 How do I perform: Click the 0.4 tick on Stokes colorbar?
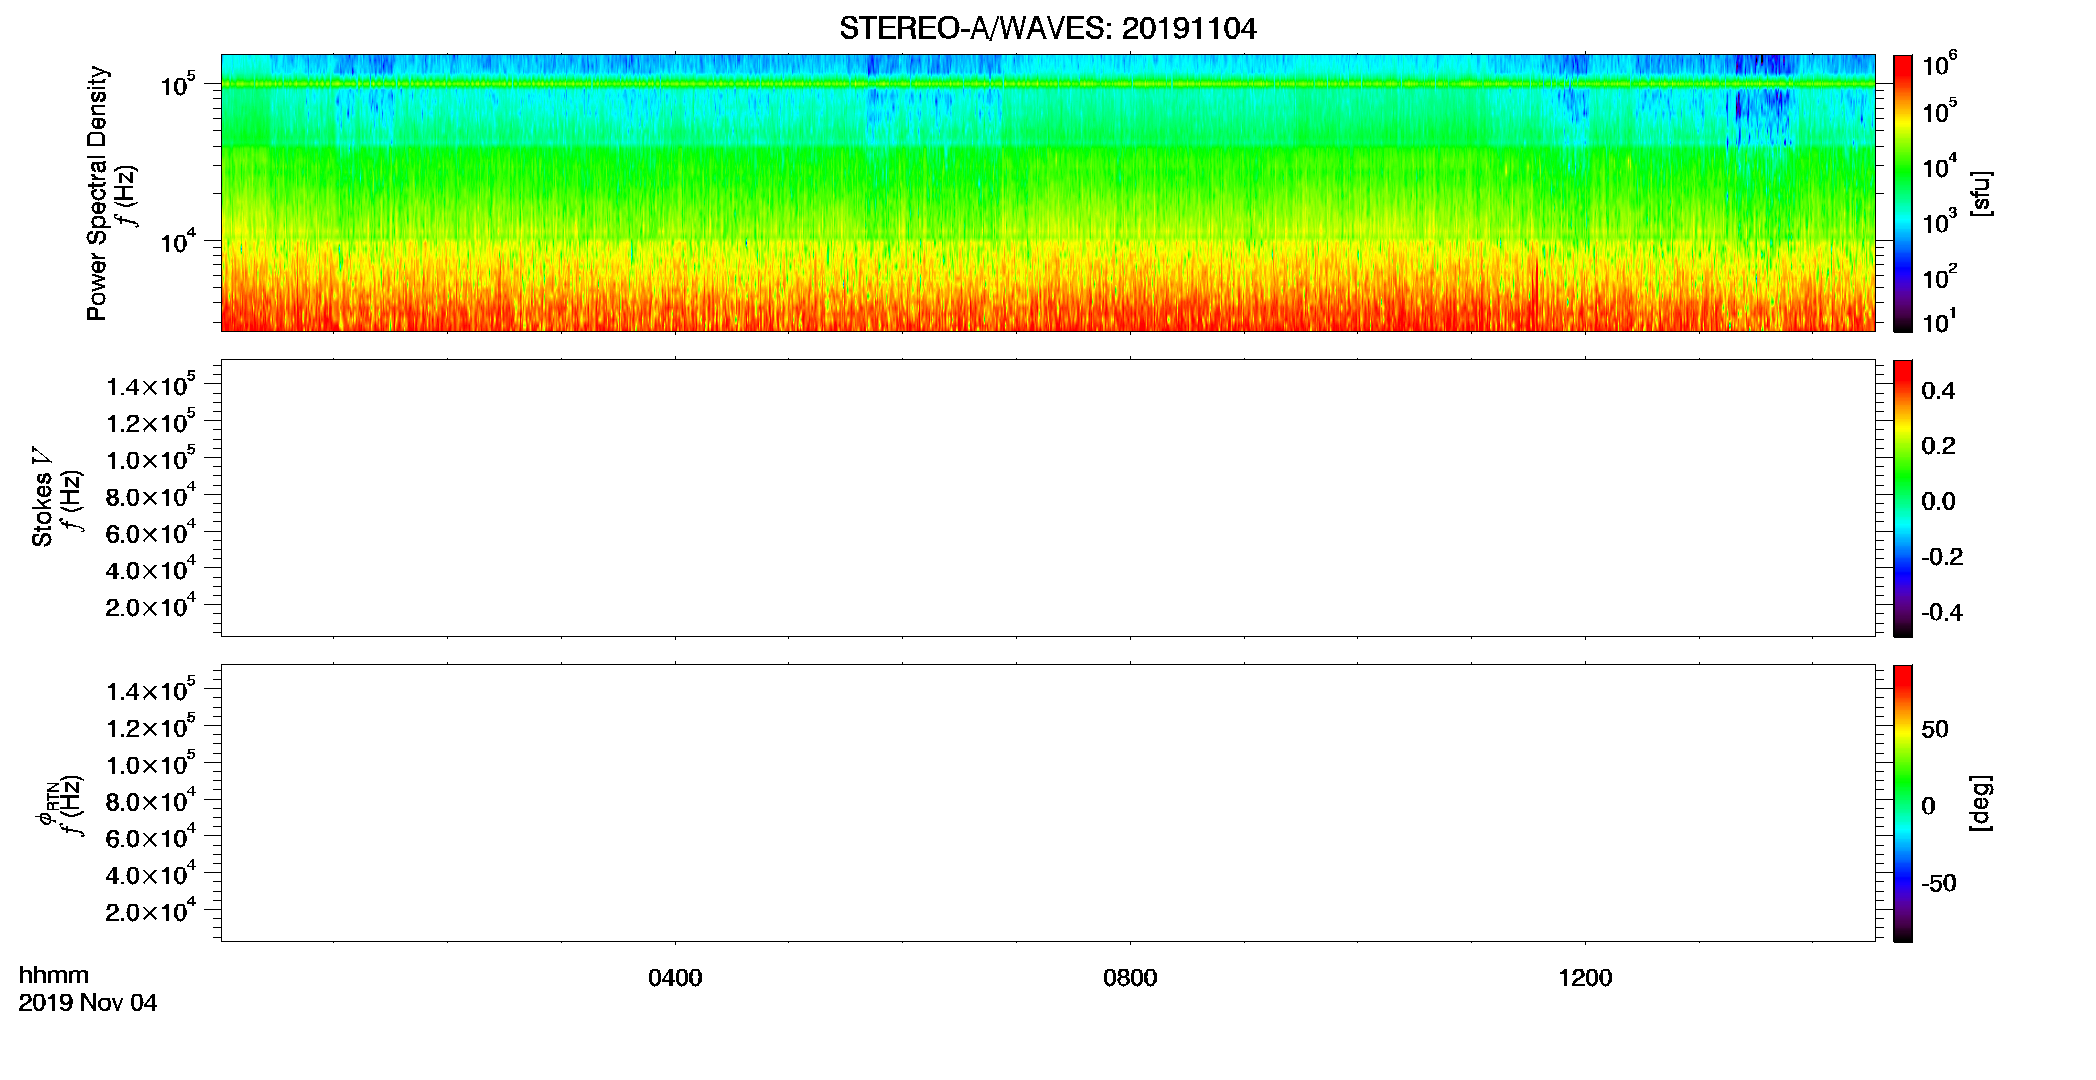[1938, 391]
